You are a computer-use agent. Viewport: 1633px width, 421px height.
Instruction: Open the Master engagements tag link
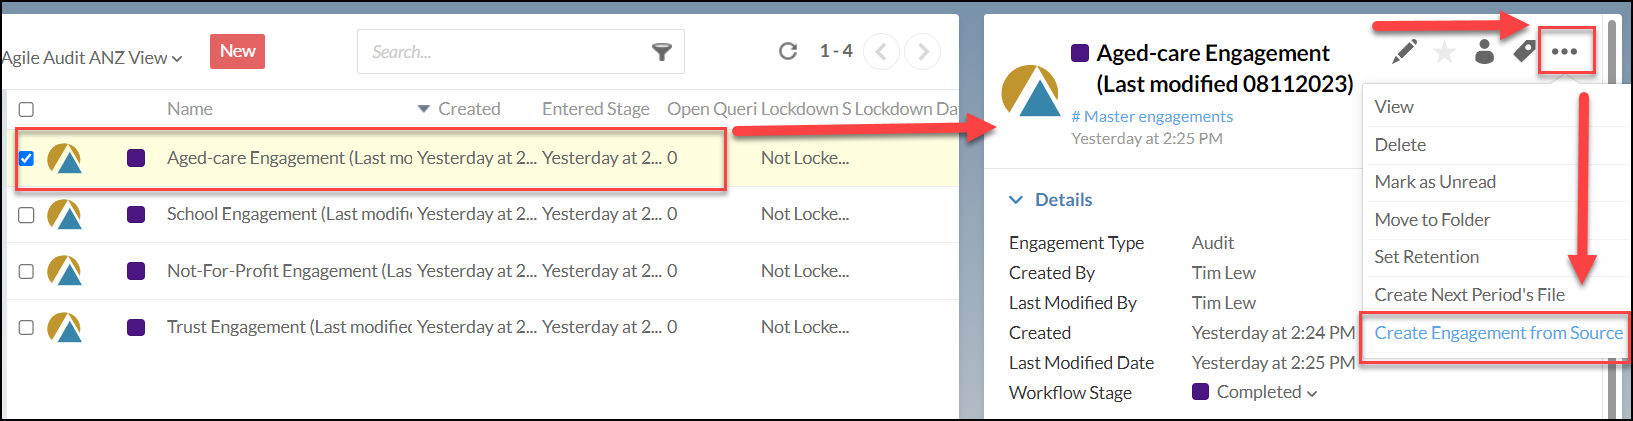(1152, 117)
